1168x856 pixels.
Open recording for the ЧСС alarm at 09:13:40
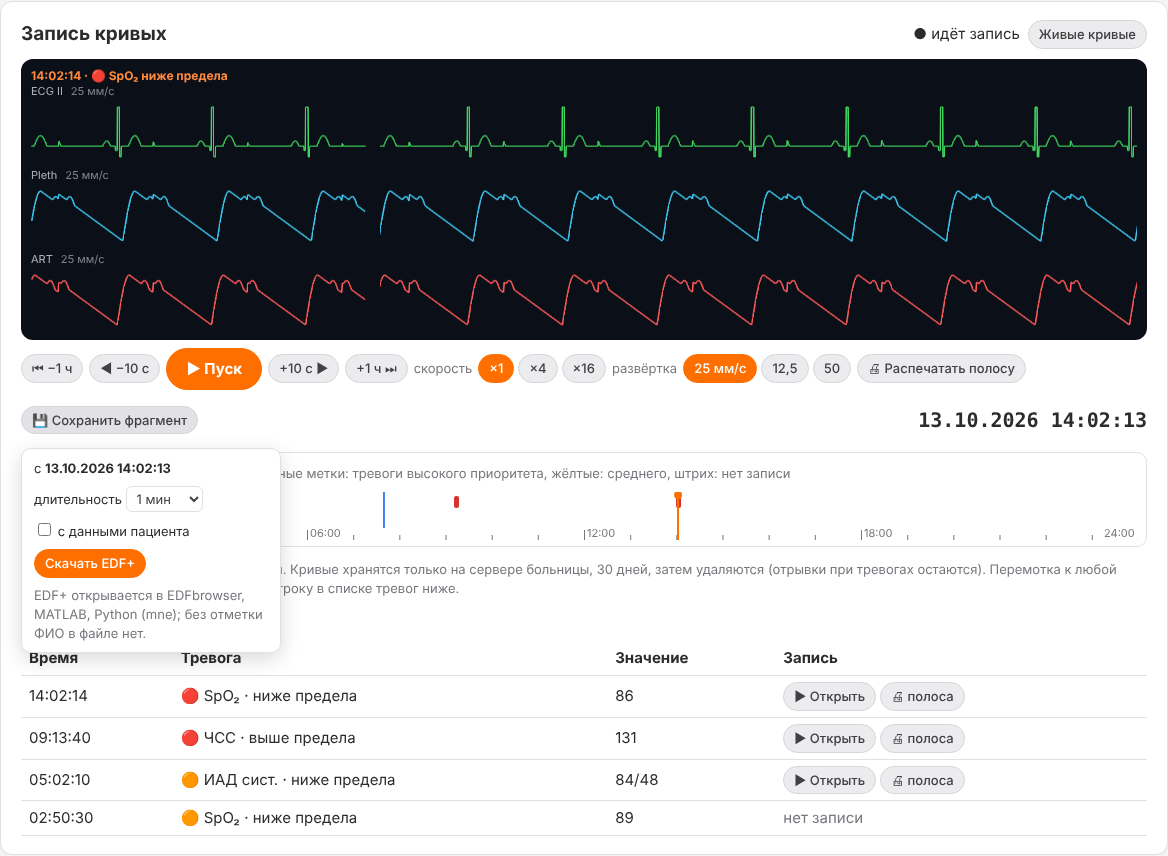(x=829, y=738)
